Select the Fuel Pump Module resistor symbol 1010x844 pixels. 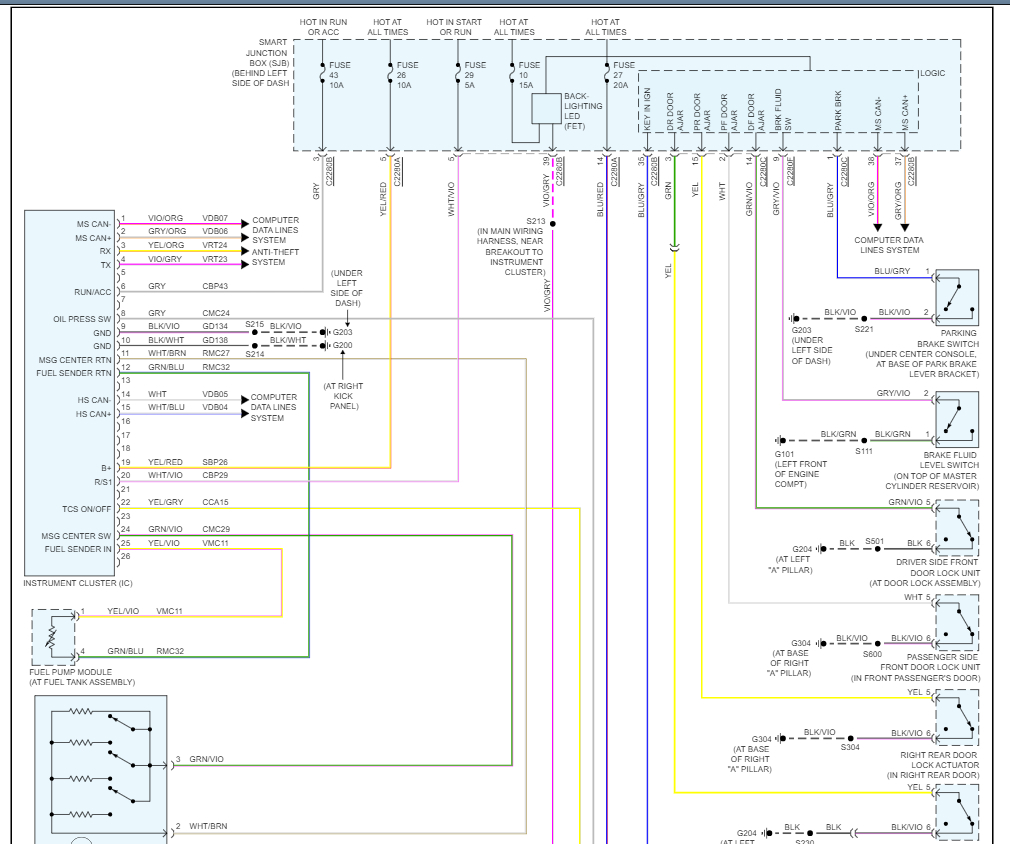coord(53,637)
